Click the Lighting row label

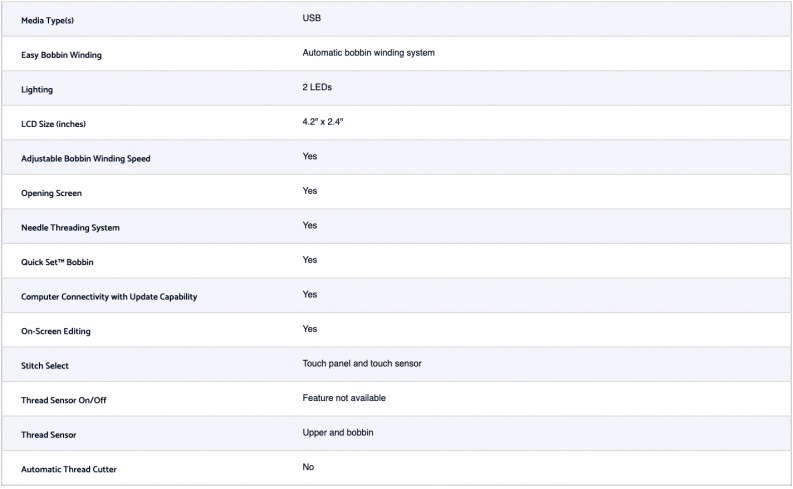(x=36, y=90)
